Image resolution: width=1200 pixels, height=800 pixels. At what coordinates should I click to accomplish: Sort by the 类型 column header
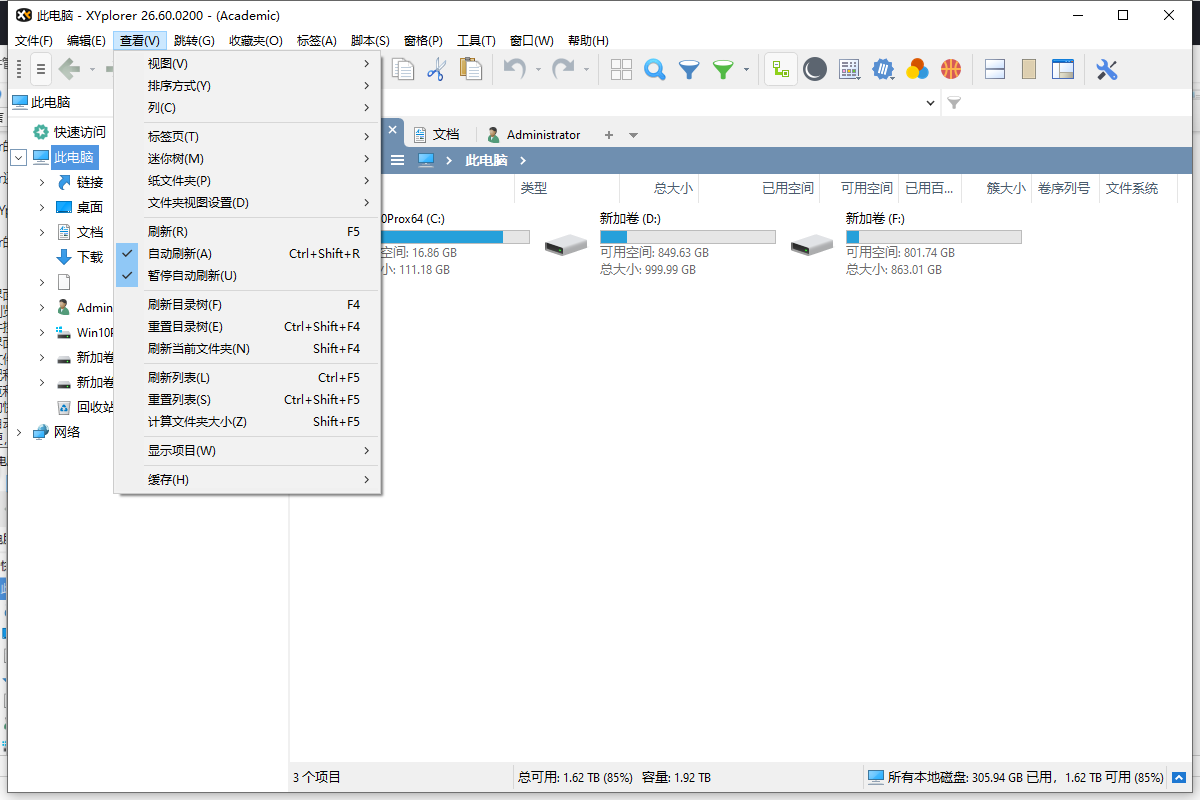[x=566, y=188]
